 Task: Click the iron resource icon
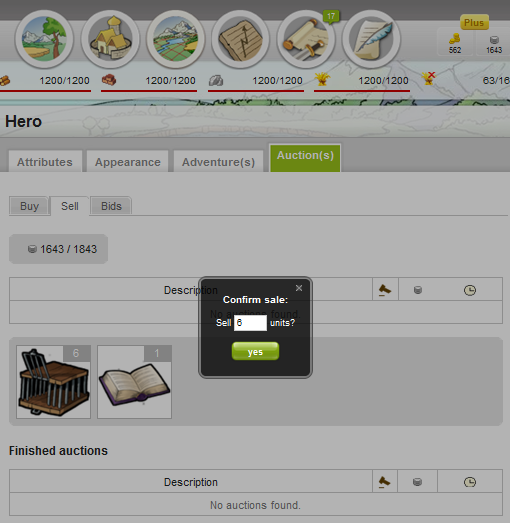click(x=216, y=80)
